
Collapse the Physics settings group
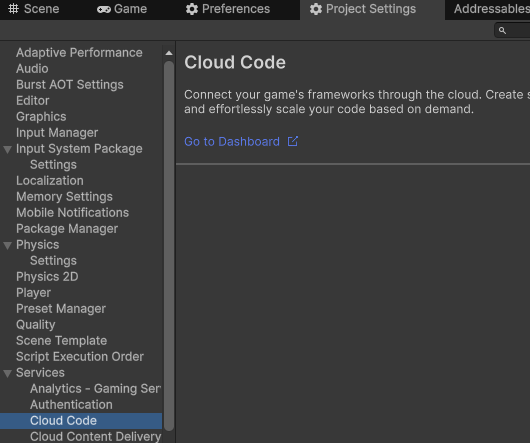[x=7, y=245]
